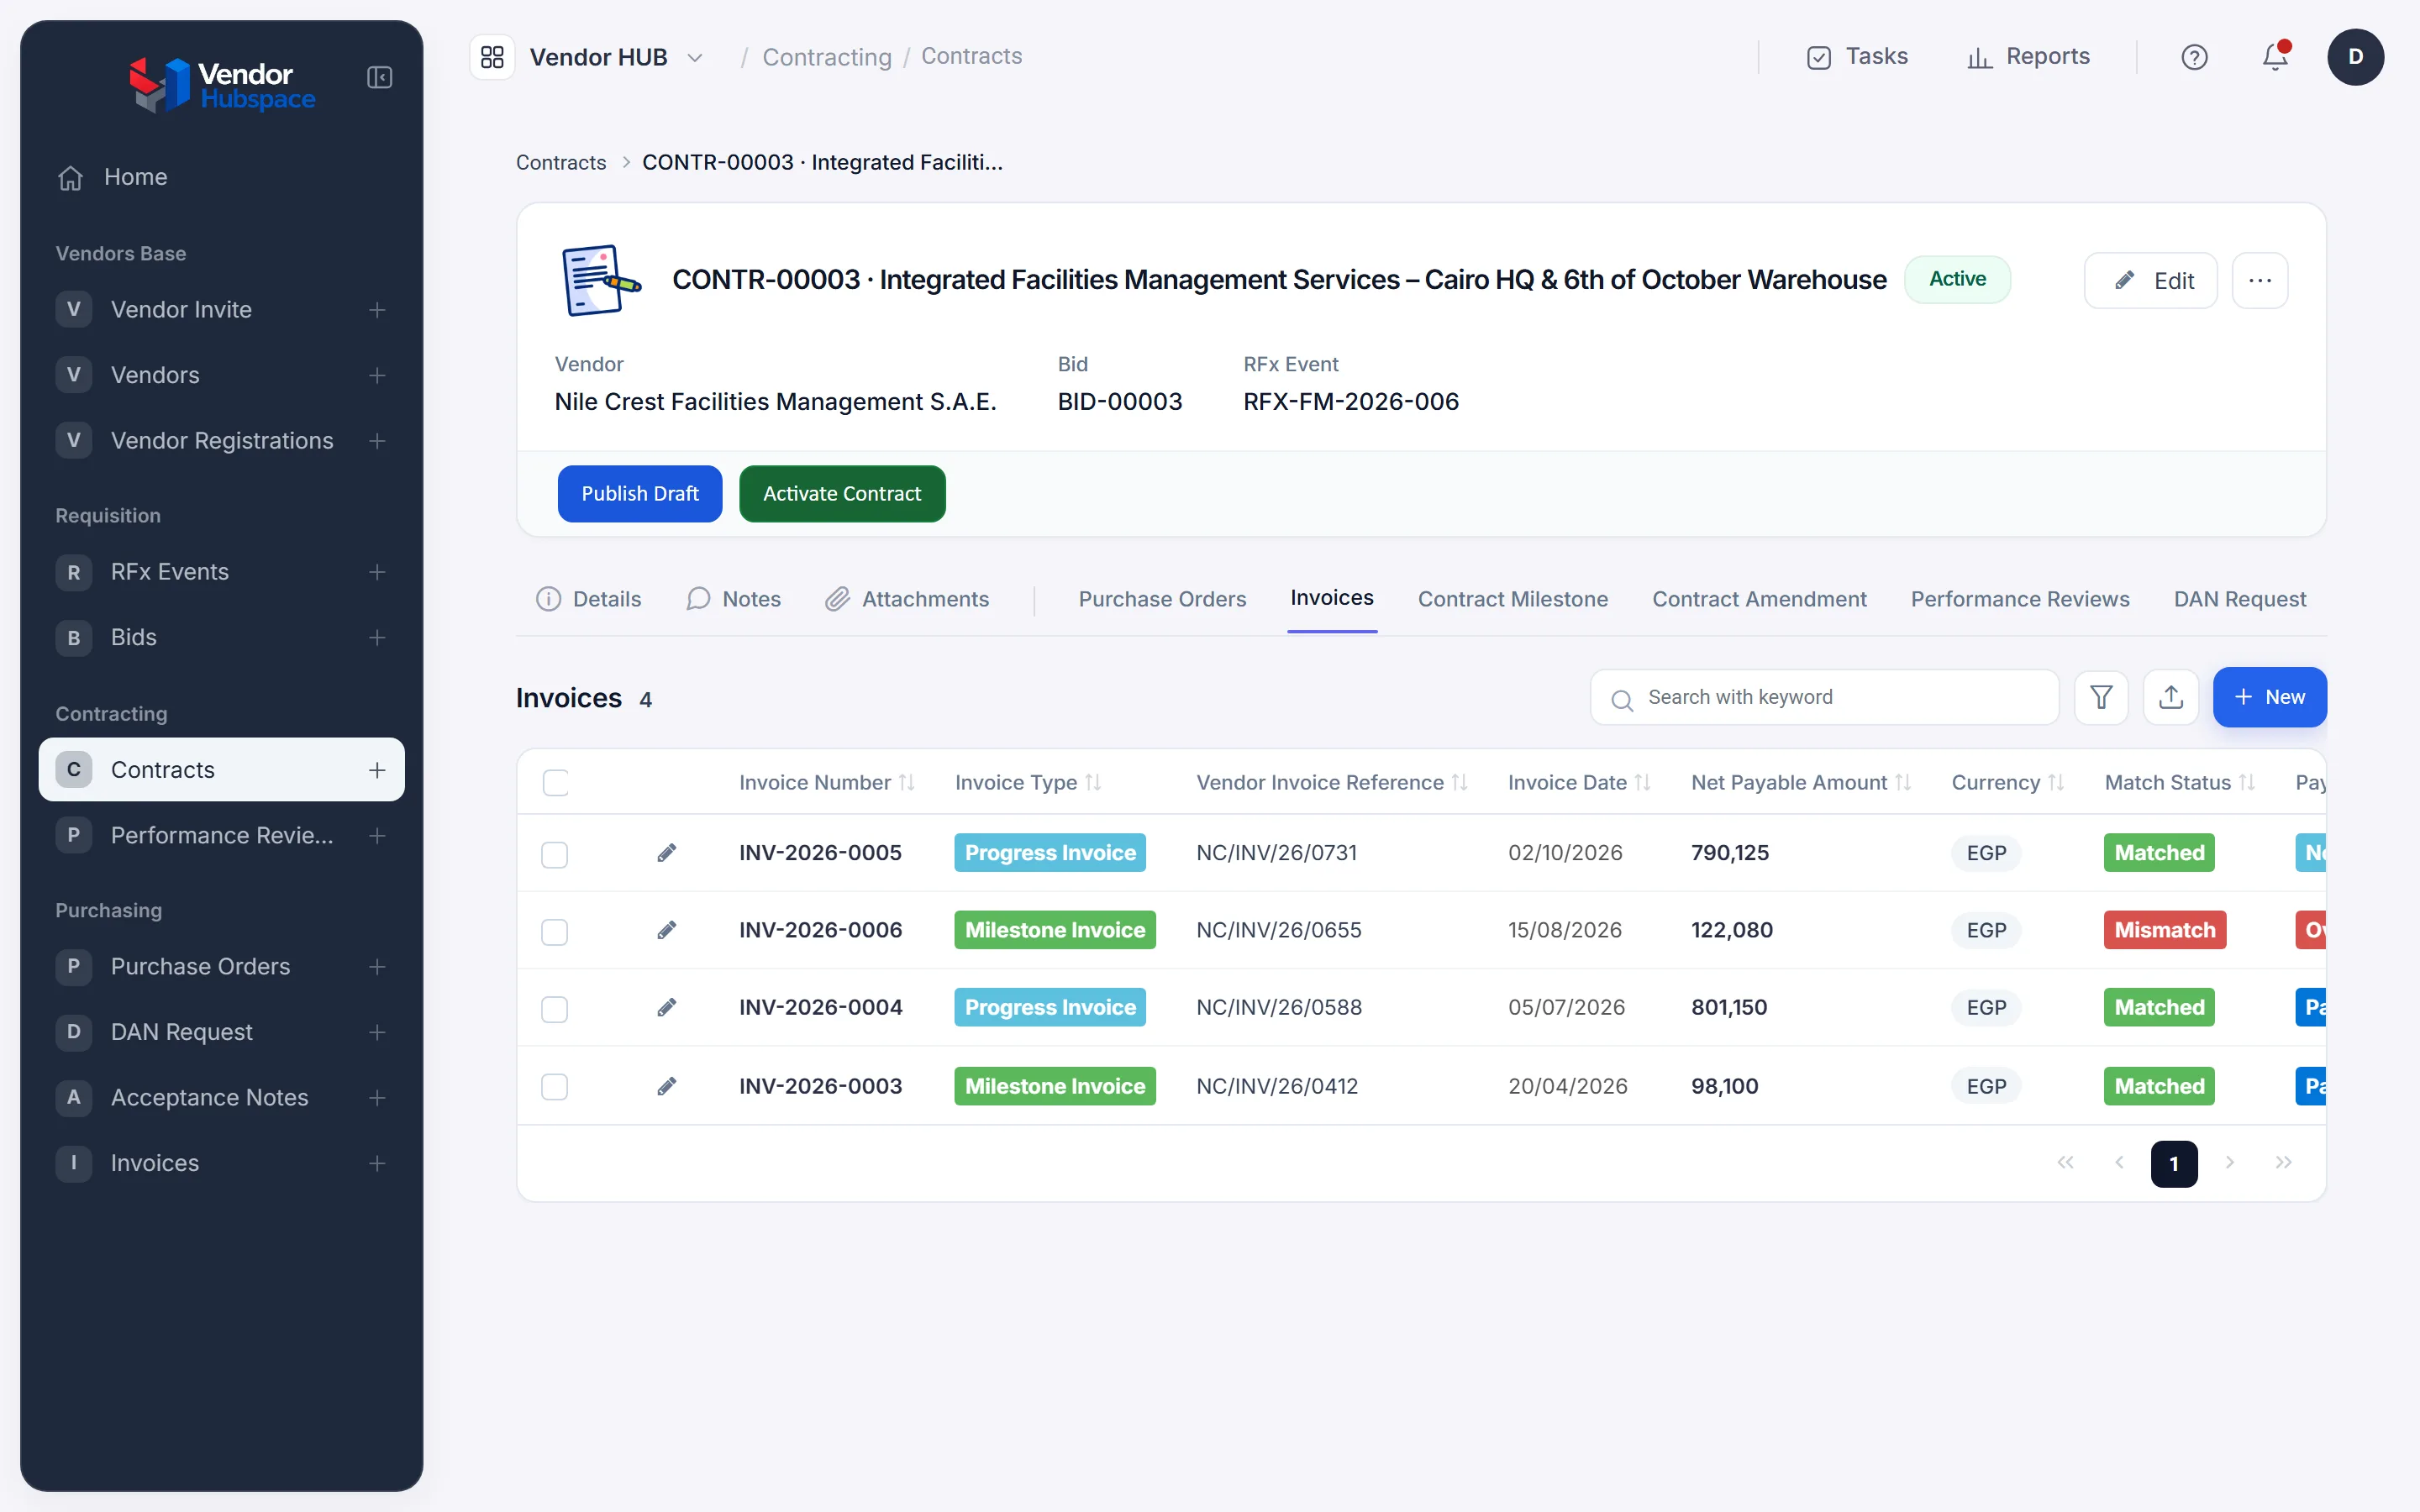Edit invoice INV-2026-0005 pencil icon

[x=667, y=853]
